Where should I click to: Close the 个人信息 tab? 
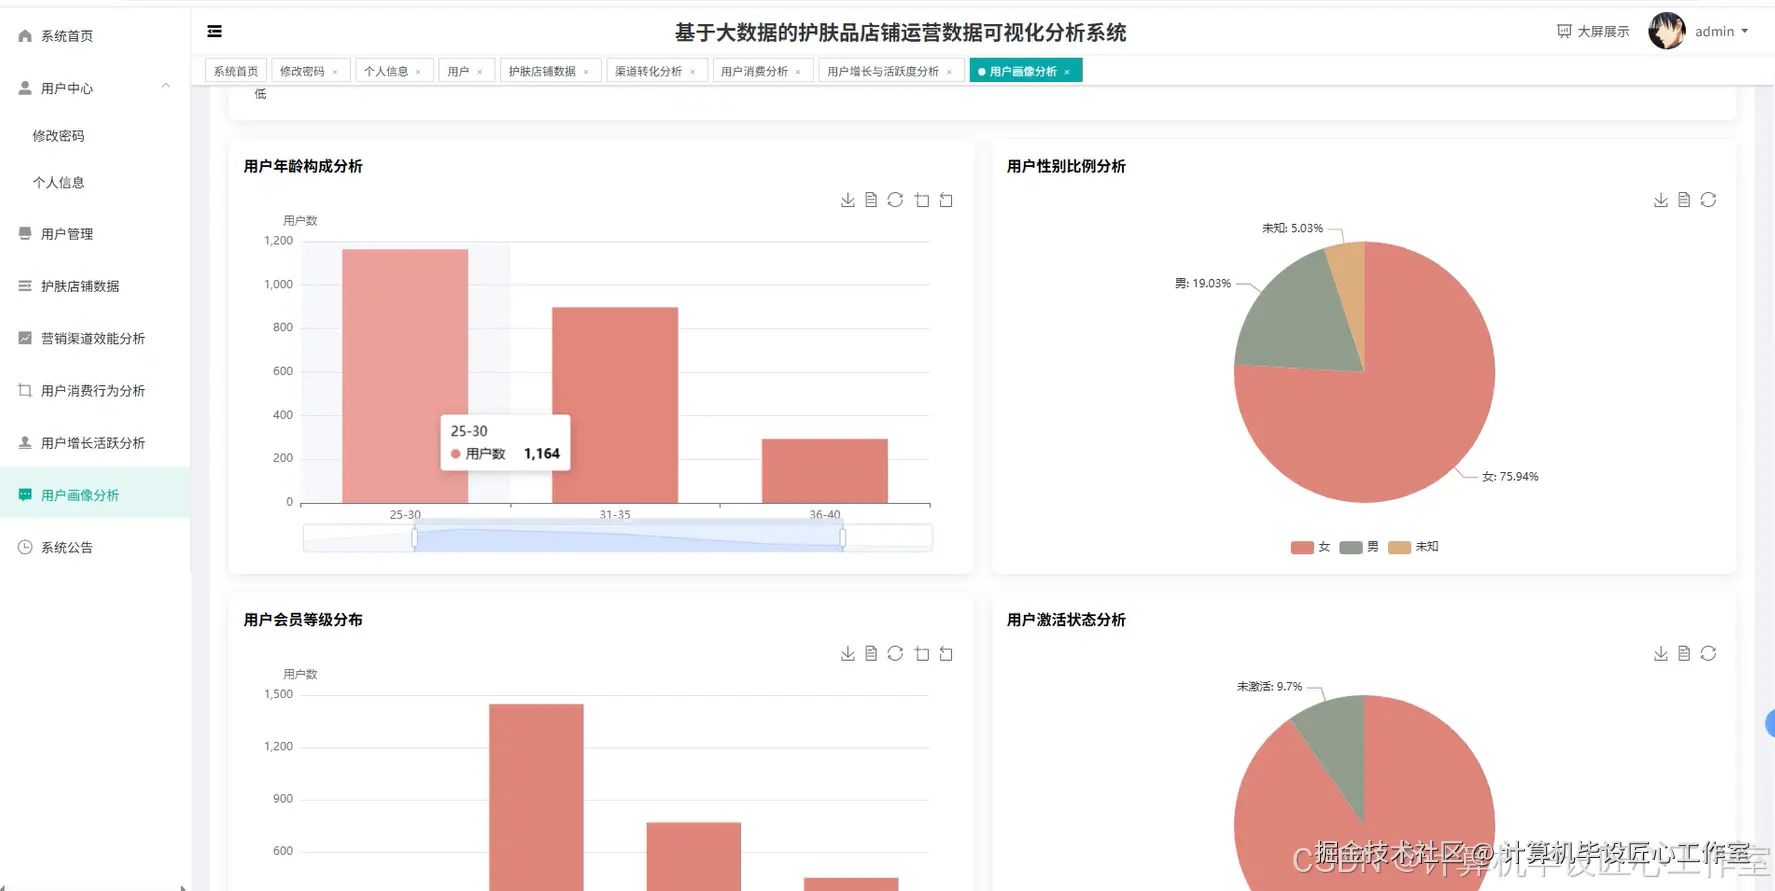pos(418,72)
